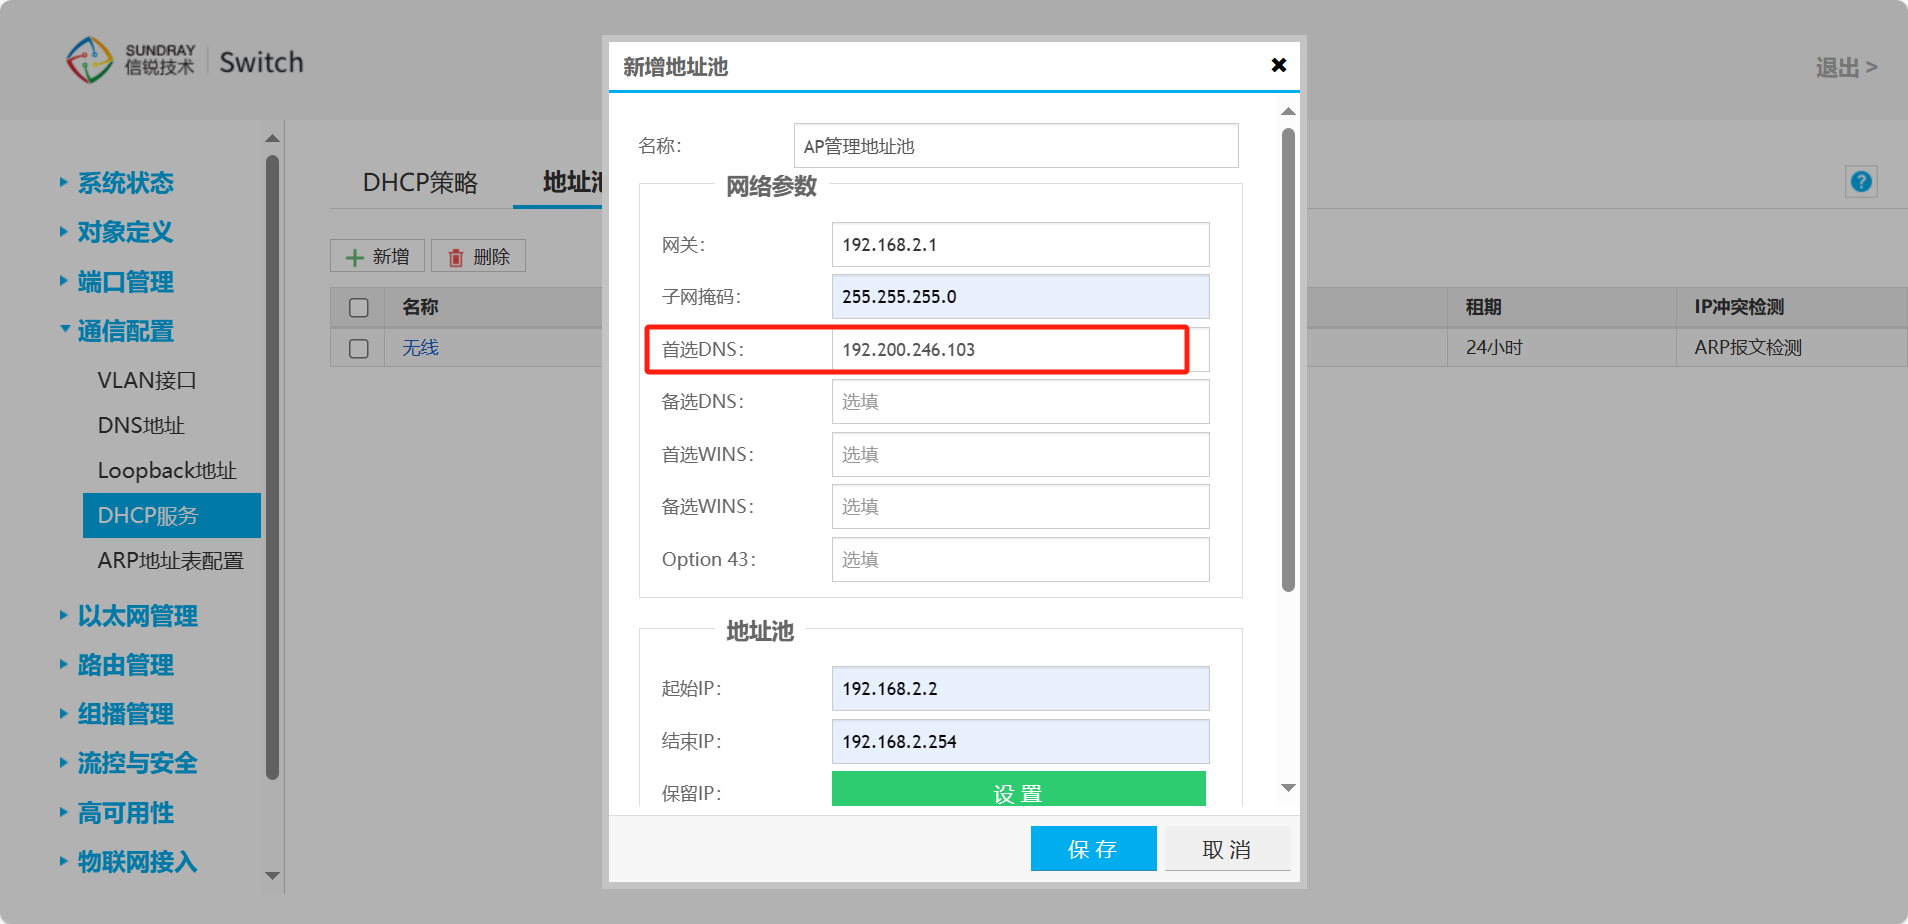Click the 新增 add button
This screenshot has height=924, width=1908.
point(377,256)
